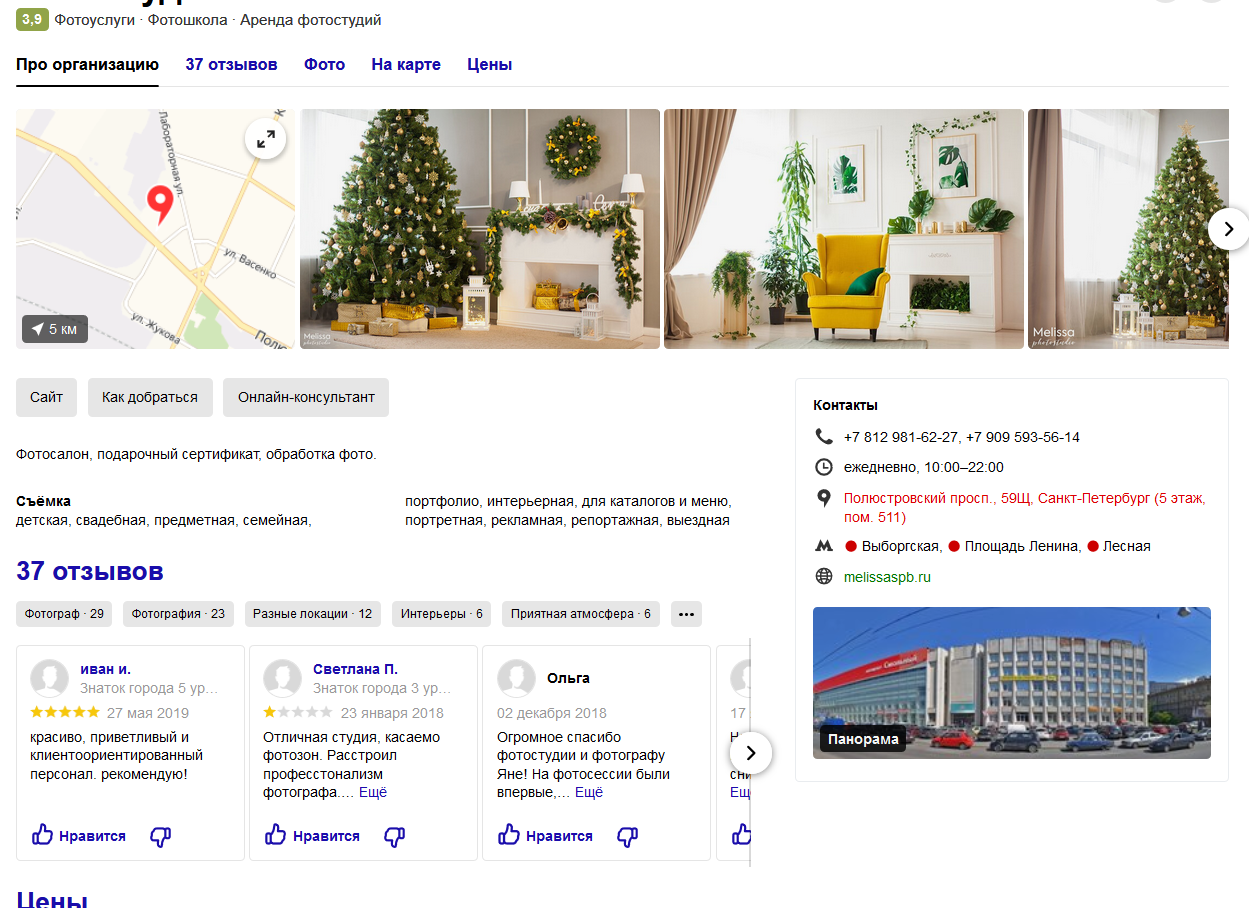
Task: Click the red location pin on the map
Action: pos(160,204)
